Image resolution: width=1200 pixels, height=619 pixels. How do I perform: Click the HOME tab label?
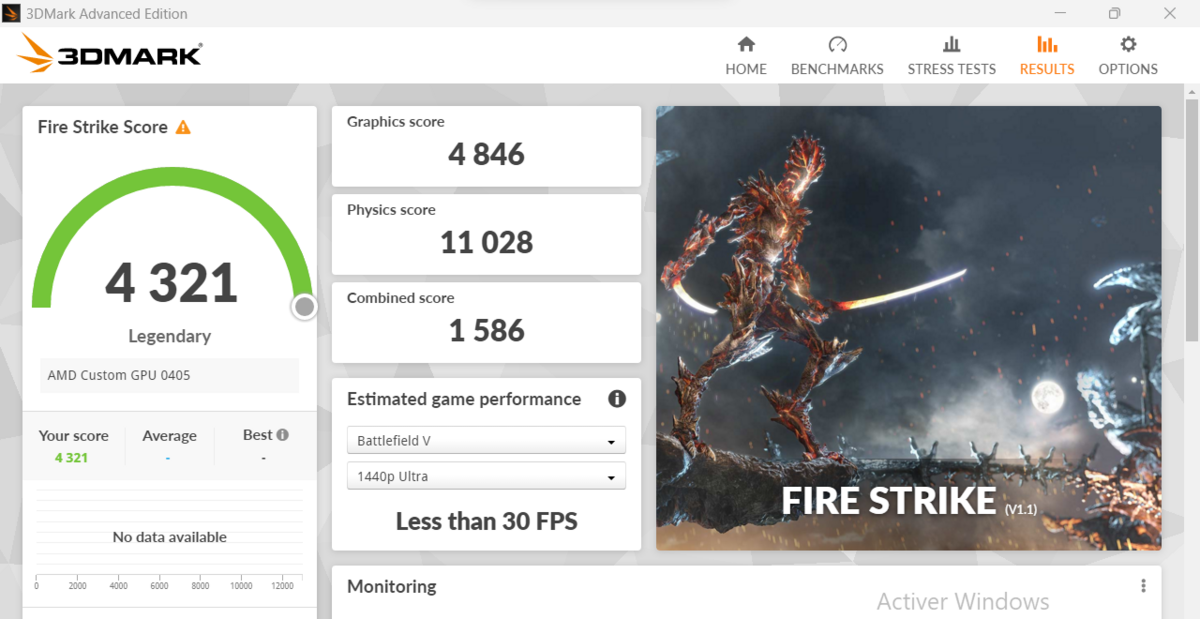(746, 69)
